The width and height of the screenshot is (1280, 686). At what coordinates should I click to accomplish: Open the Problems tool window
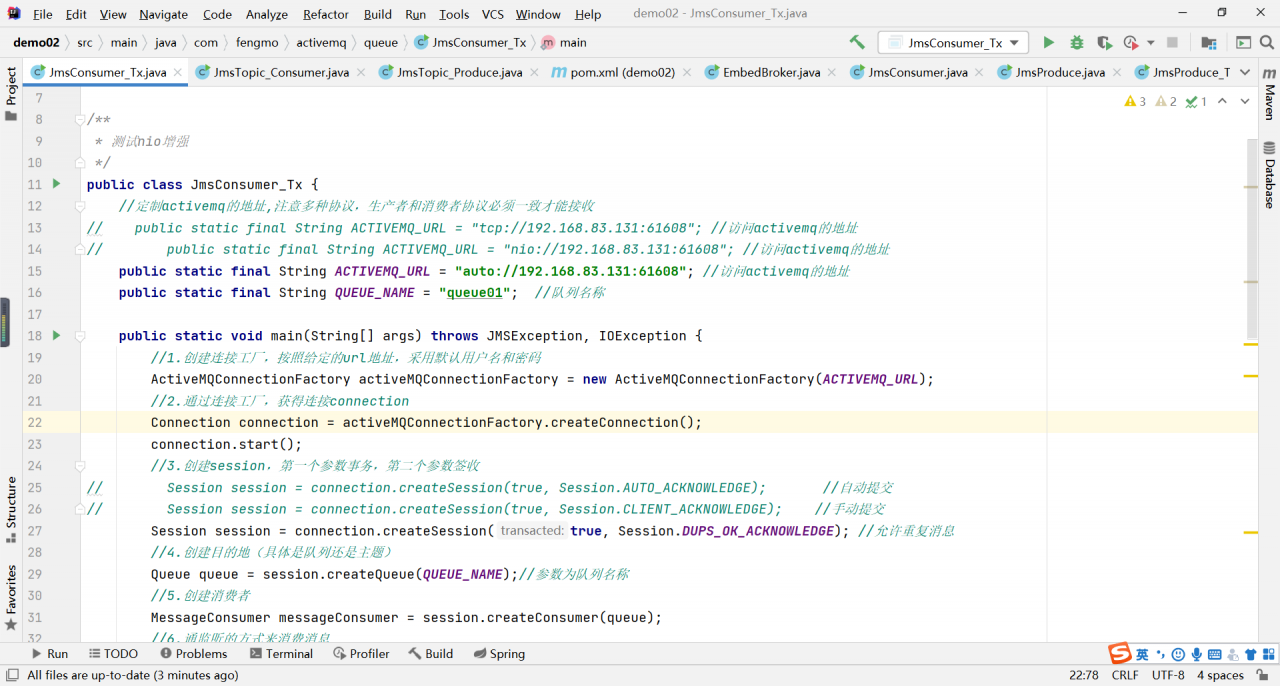[x=193, y=653]
